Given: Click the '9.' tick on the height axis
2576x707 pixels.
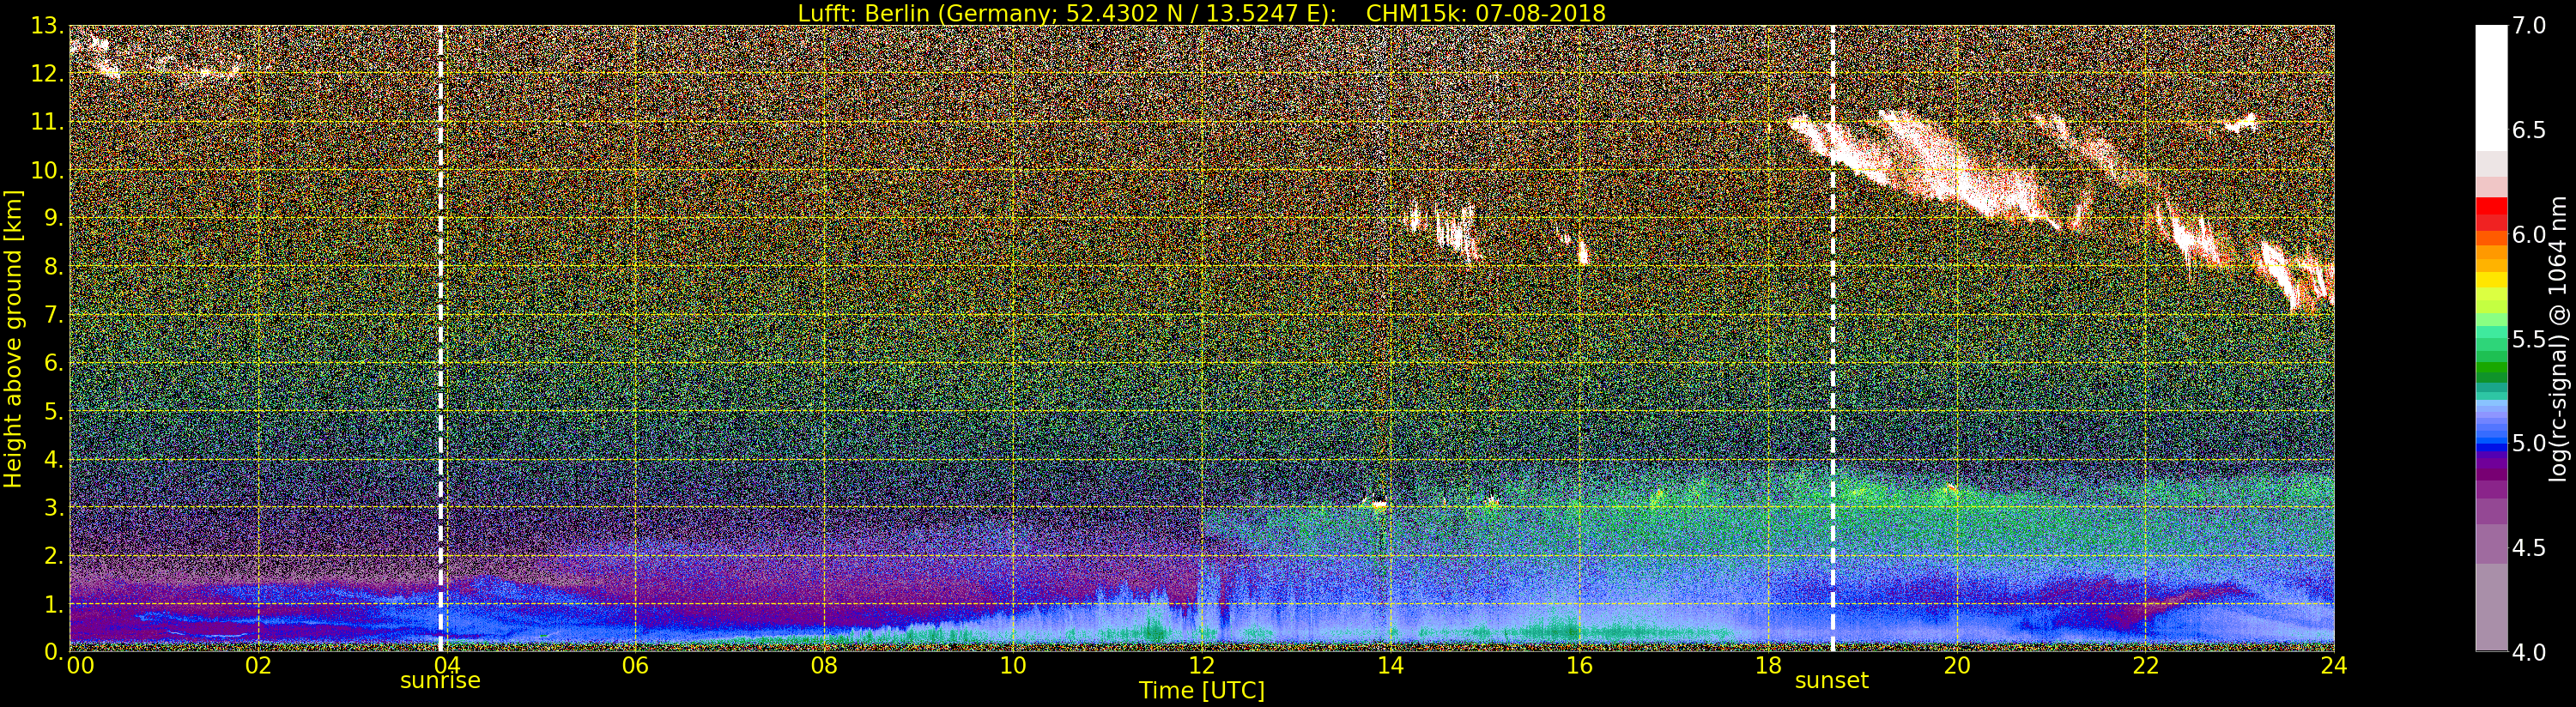Looking at the screenshot, I should (x=54, y=218).
